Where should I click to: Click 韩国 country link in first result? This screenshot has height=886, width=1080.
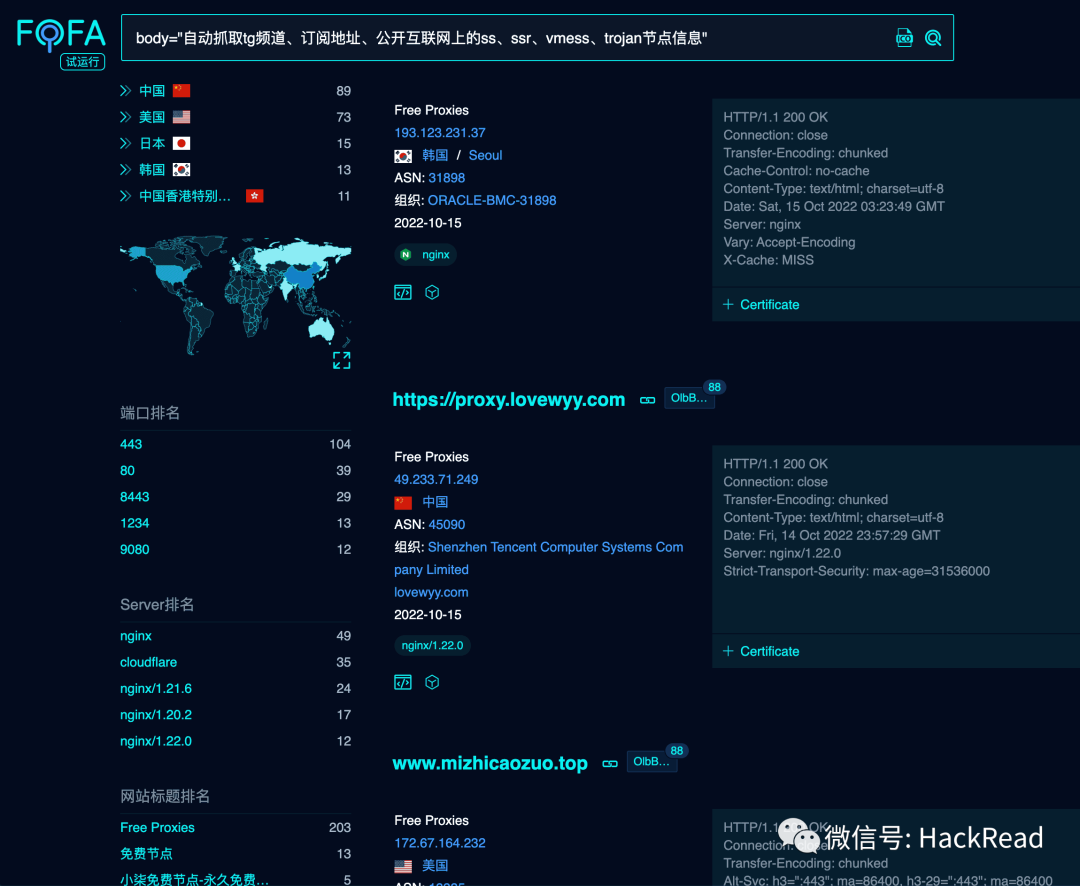tap(435, 155)
